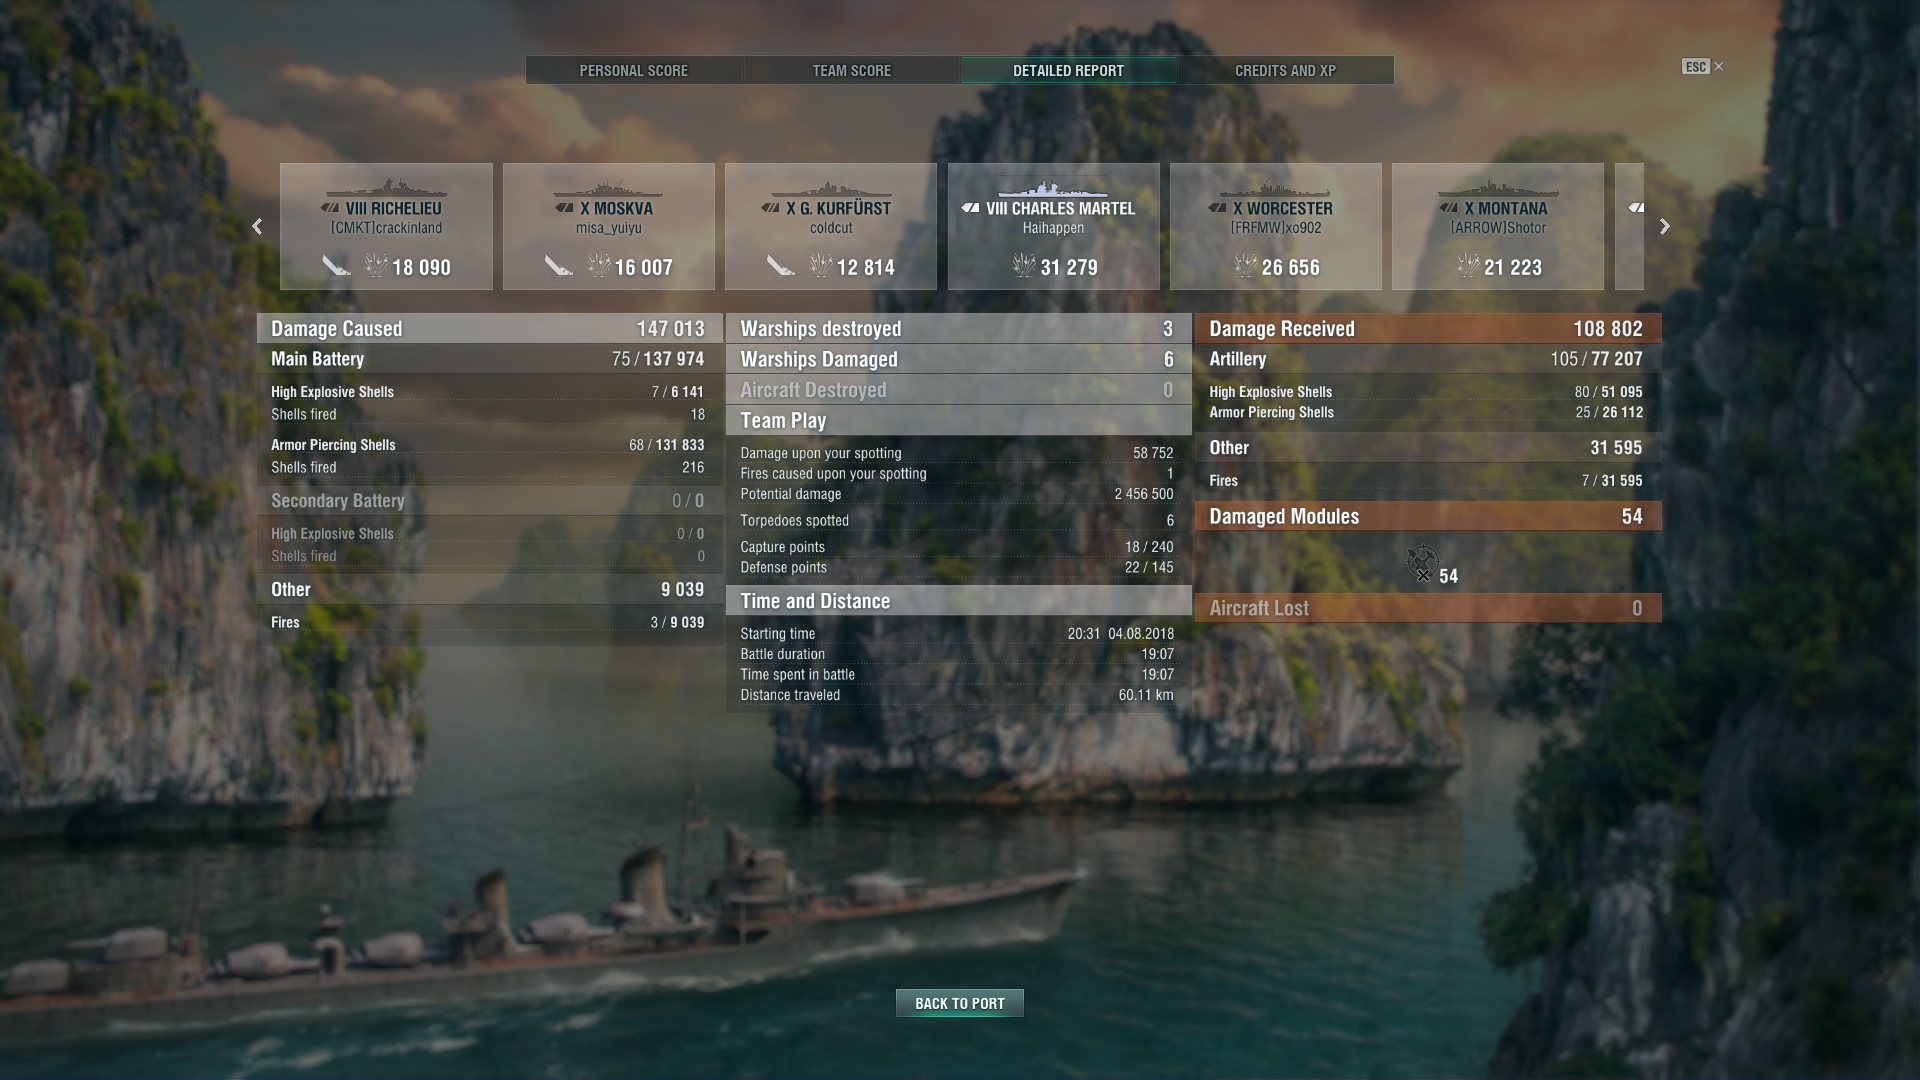This screenshot has height=1080, width=1920.
Task: Open the Team Score tab
Action: click(851, 70)
